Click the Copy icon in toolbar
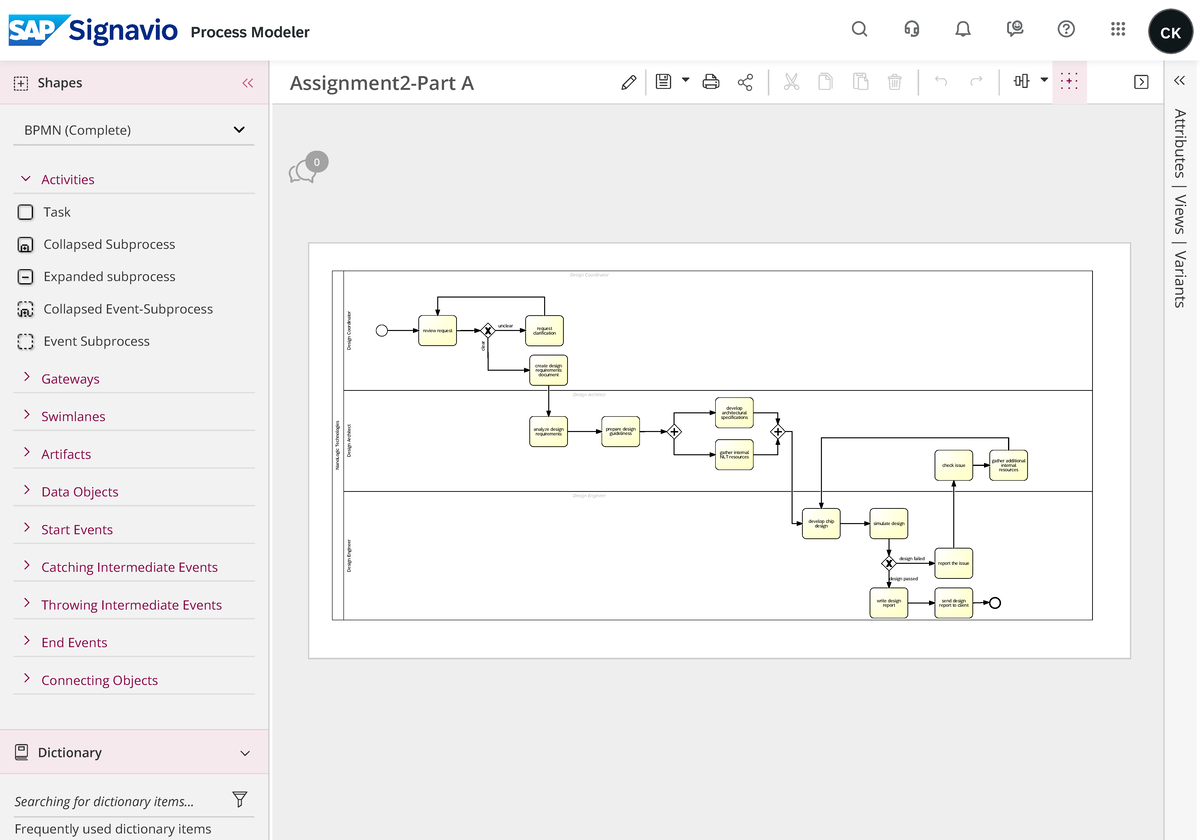This screenshot has width=1200, height=840. (825, 82)
